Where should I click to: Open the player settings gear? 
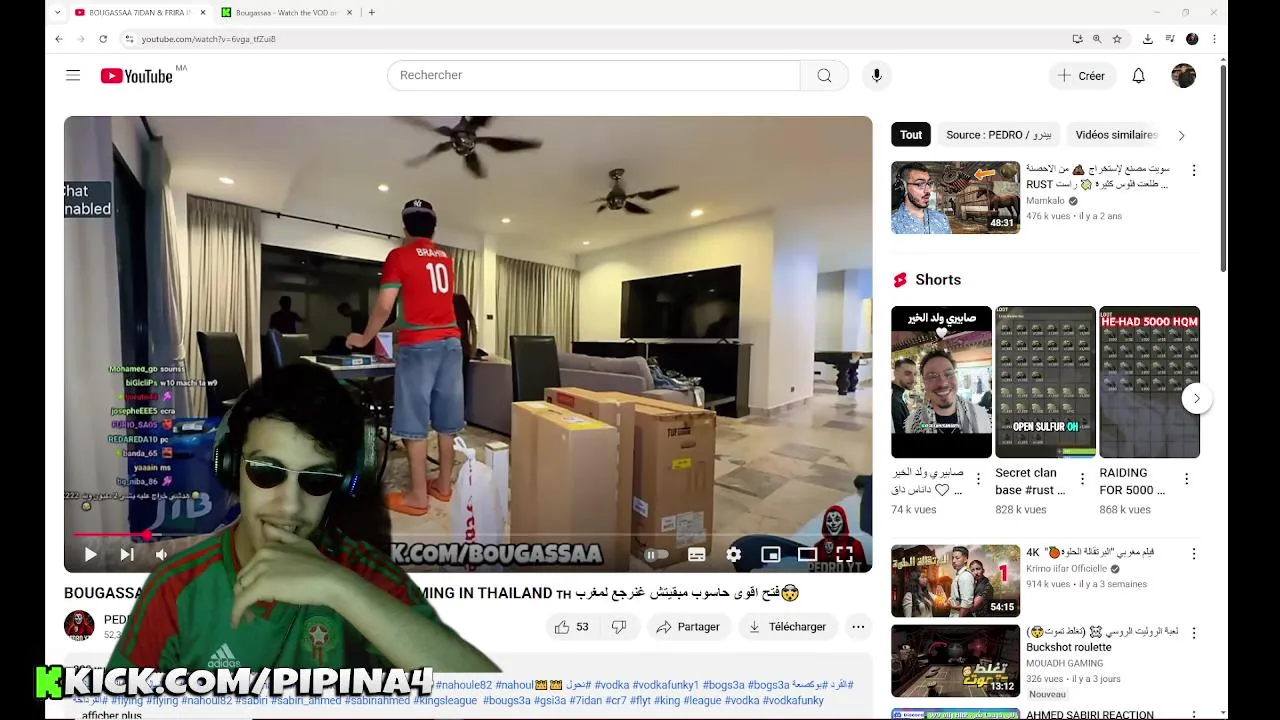(x=734, y=554)
